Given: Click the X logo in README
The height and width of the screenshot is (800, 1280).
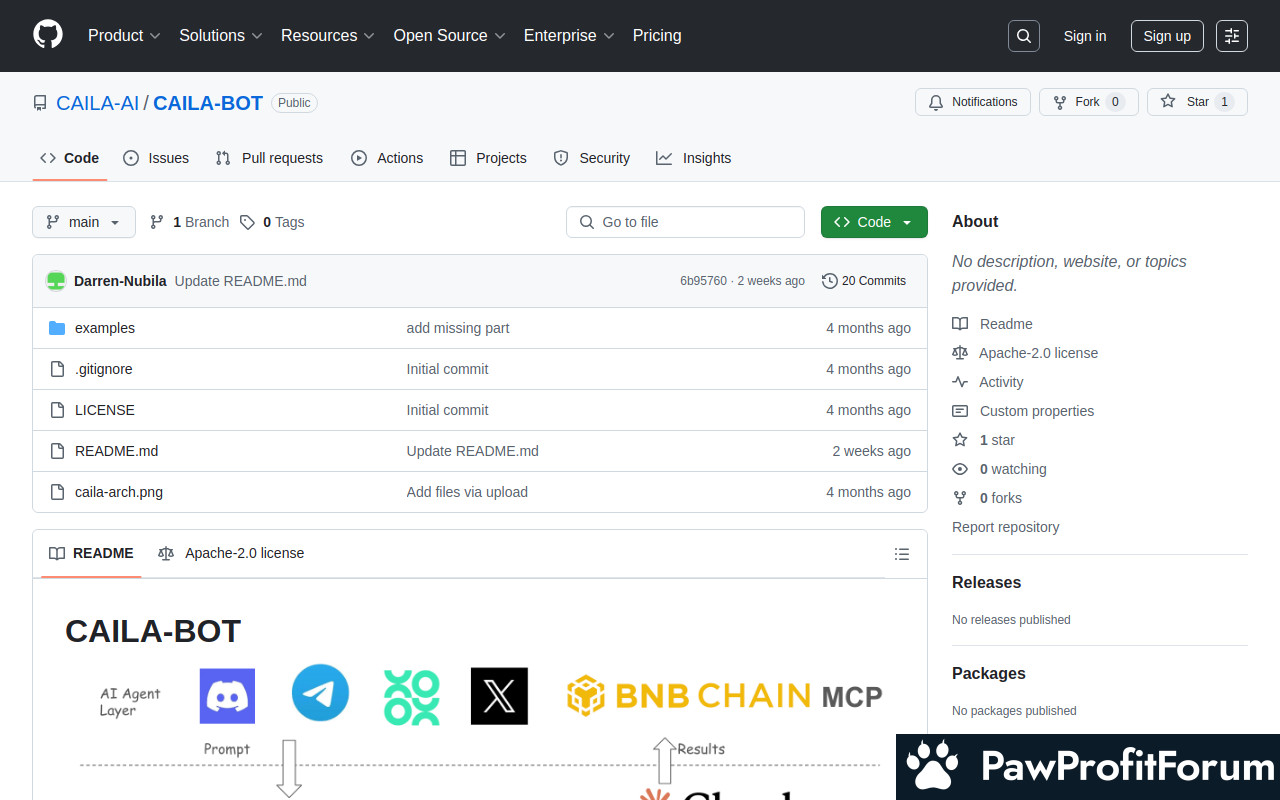Looking at the screenshot, I should (x=499, y=696).
